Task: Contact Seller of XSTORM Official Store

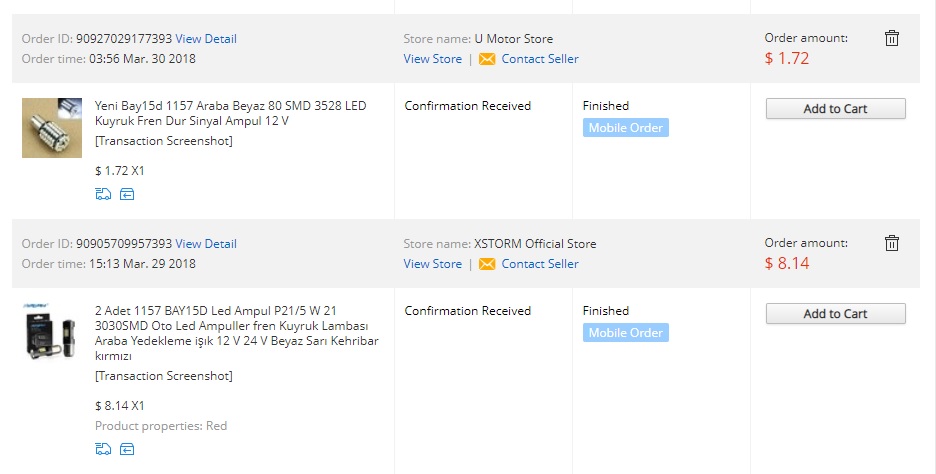Action: pyautogui.click(x=540, y=264)
